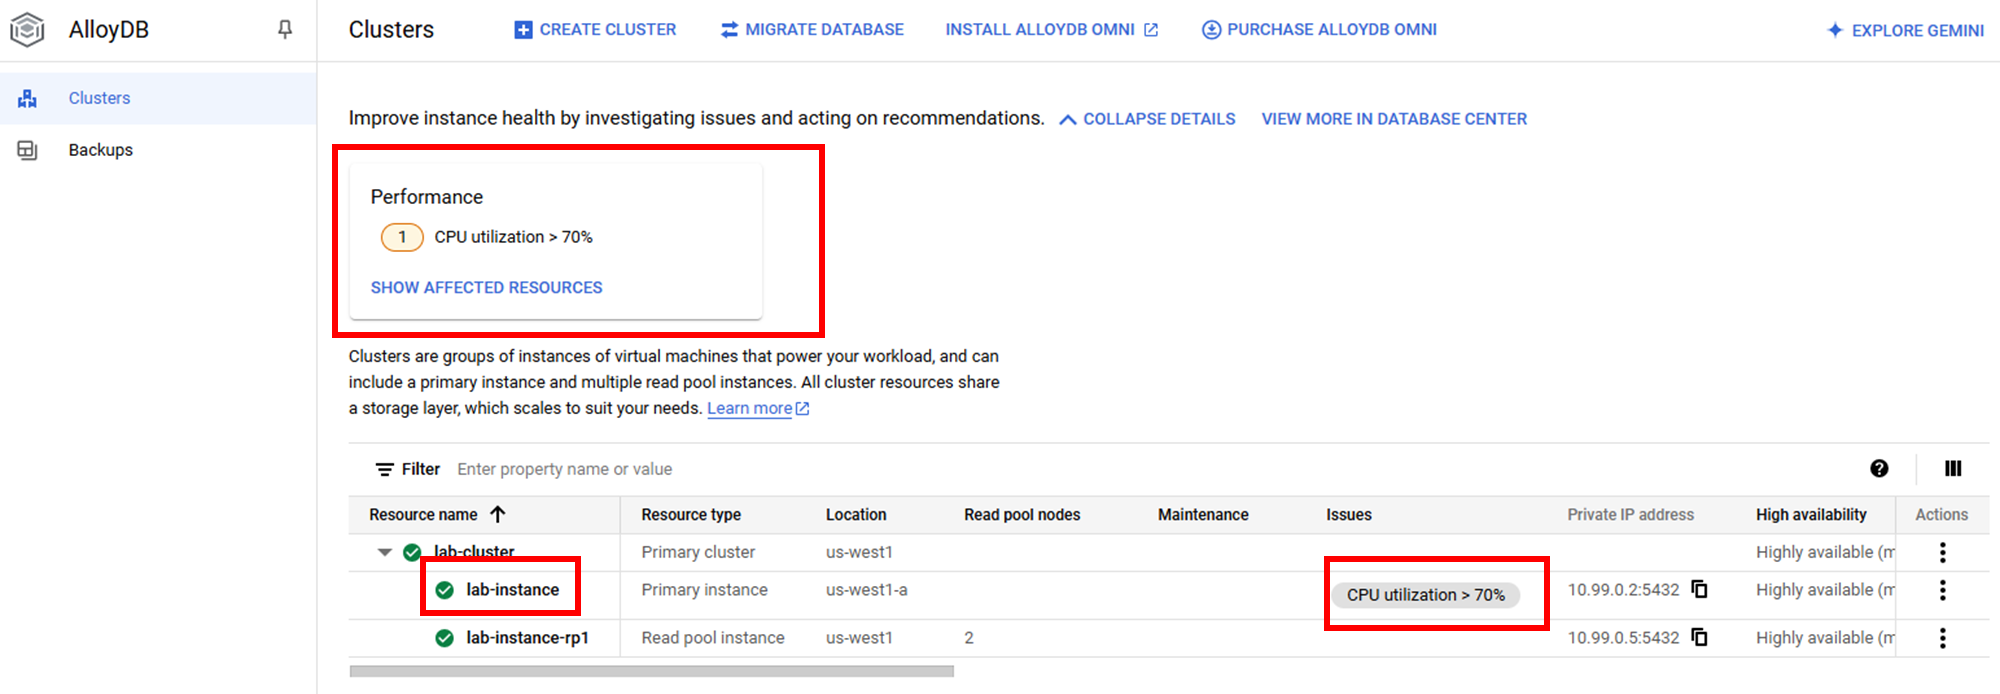Click Show Affected Resources link

(x=486, y=288)
